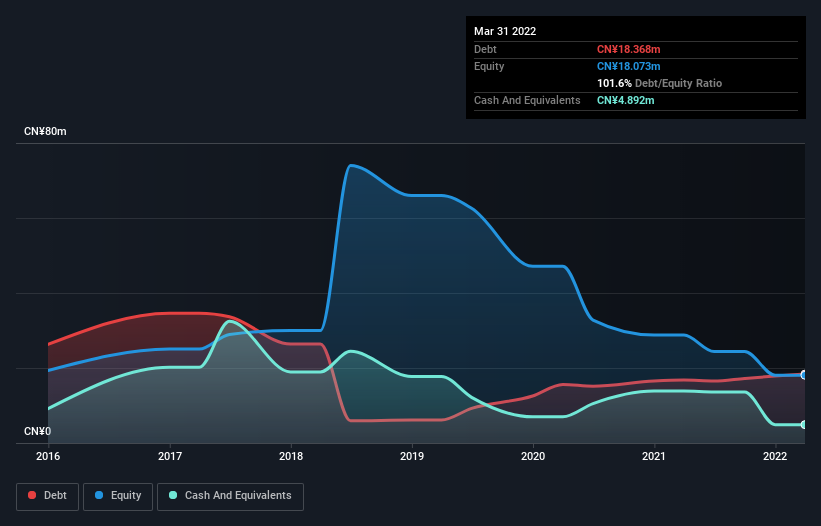
Task: Click the blue Equity legend dot
Action: pos(99,495)
